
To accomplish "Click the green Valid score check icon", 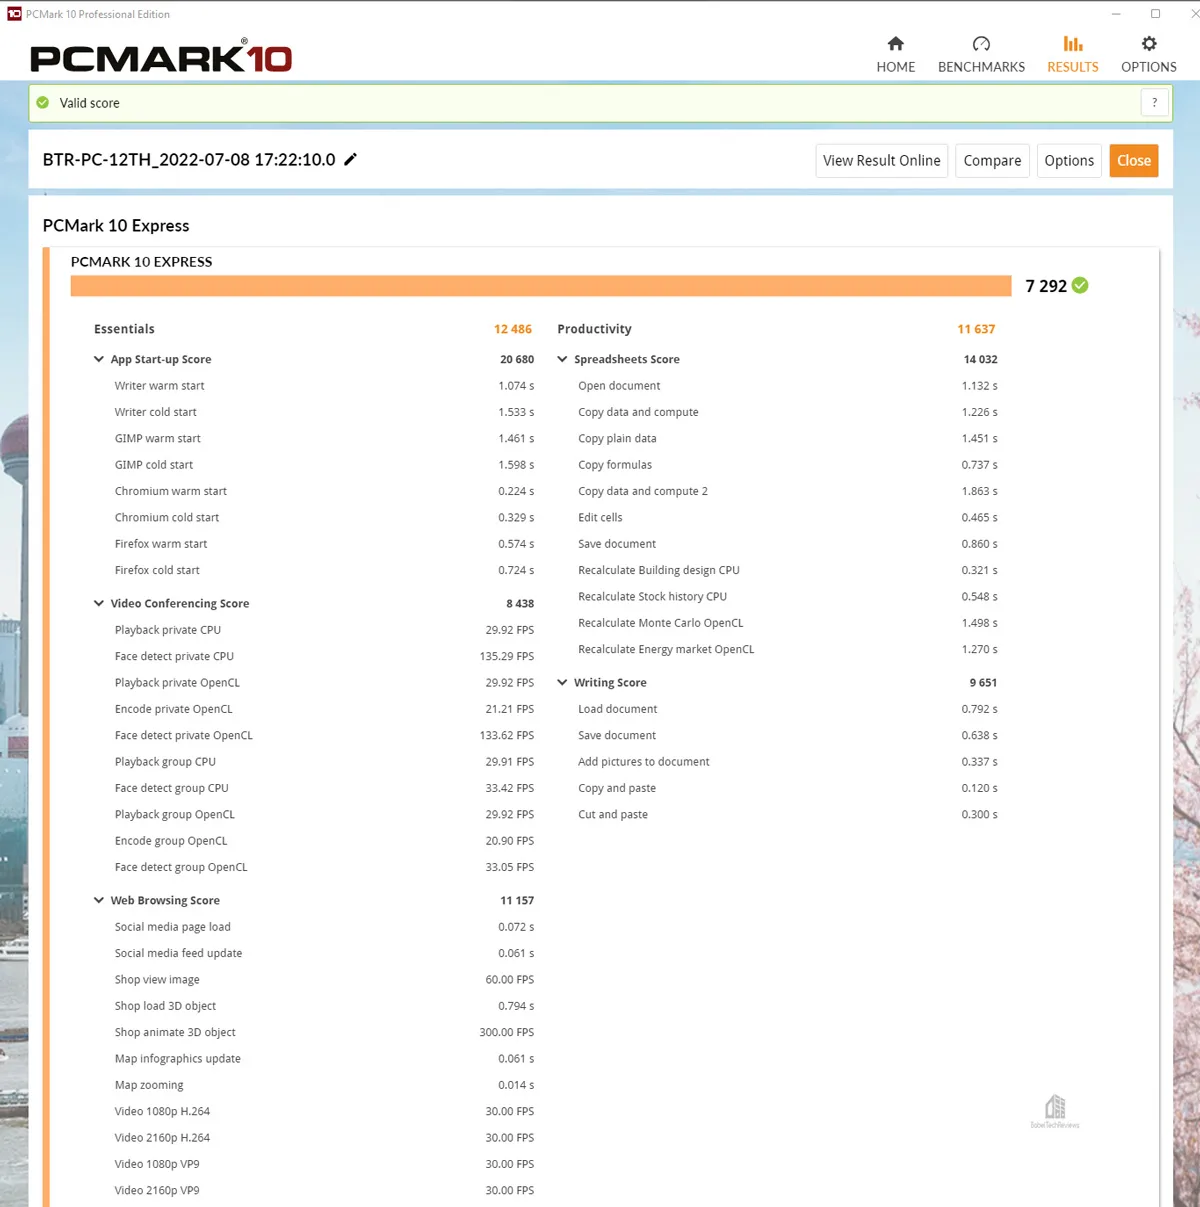I will tap(43, 103).
